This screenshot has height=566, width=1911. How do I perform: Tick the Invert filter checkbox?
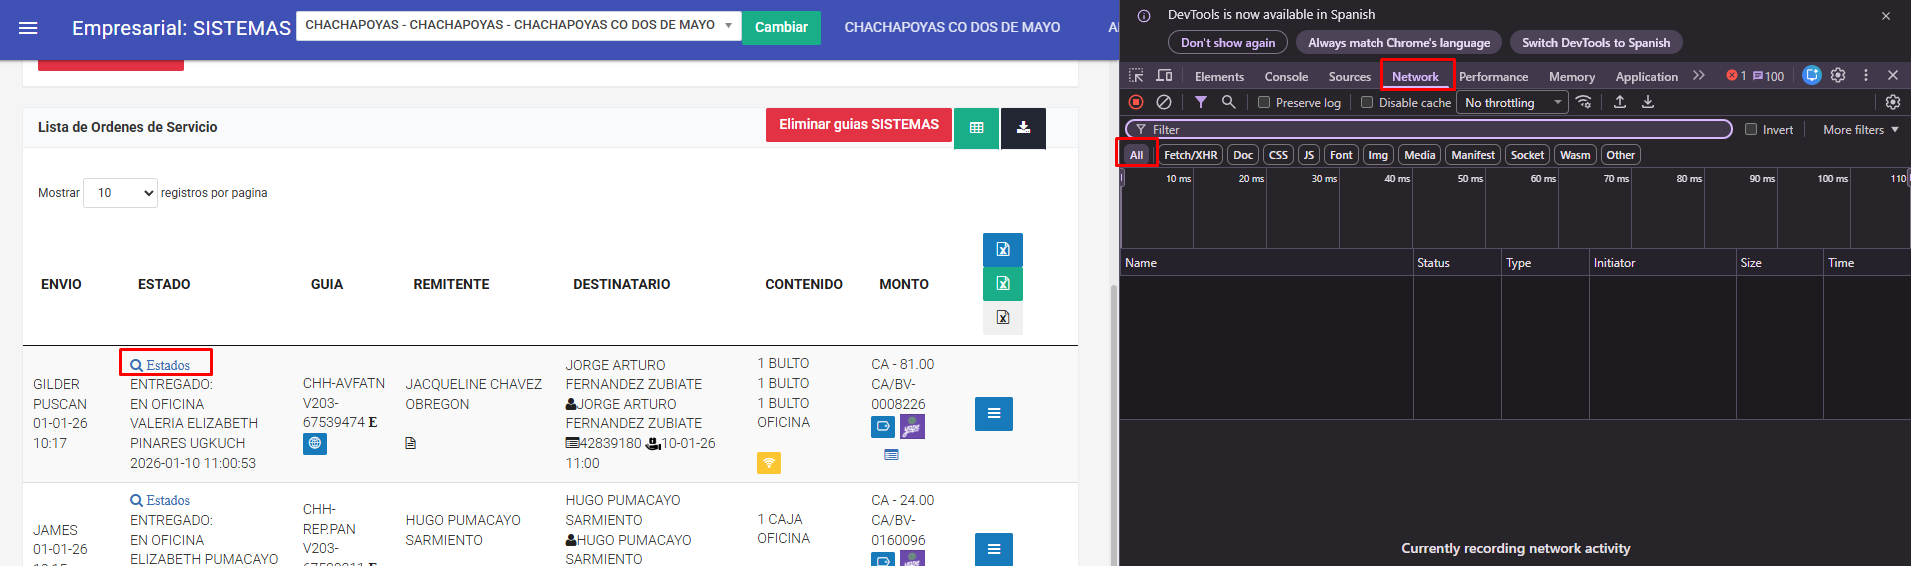(1751, 130)
